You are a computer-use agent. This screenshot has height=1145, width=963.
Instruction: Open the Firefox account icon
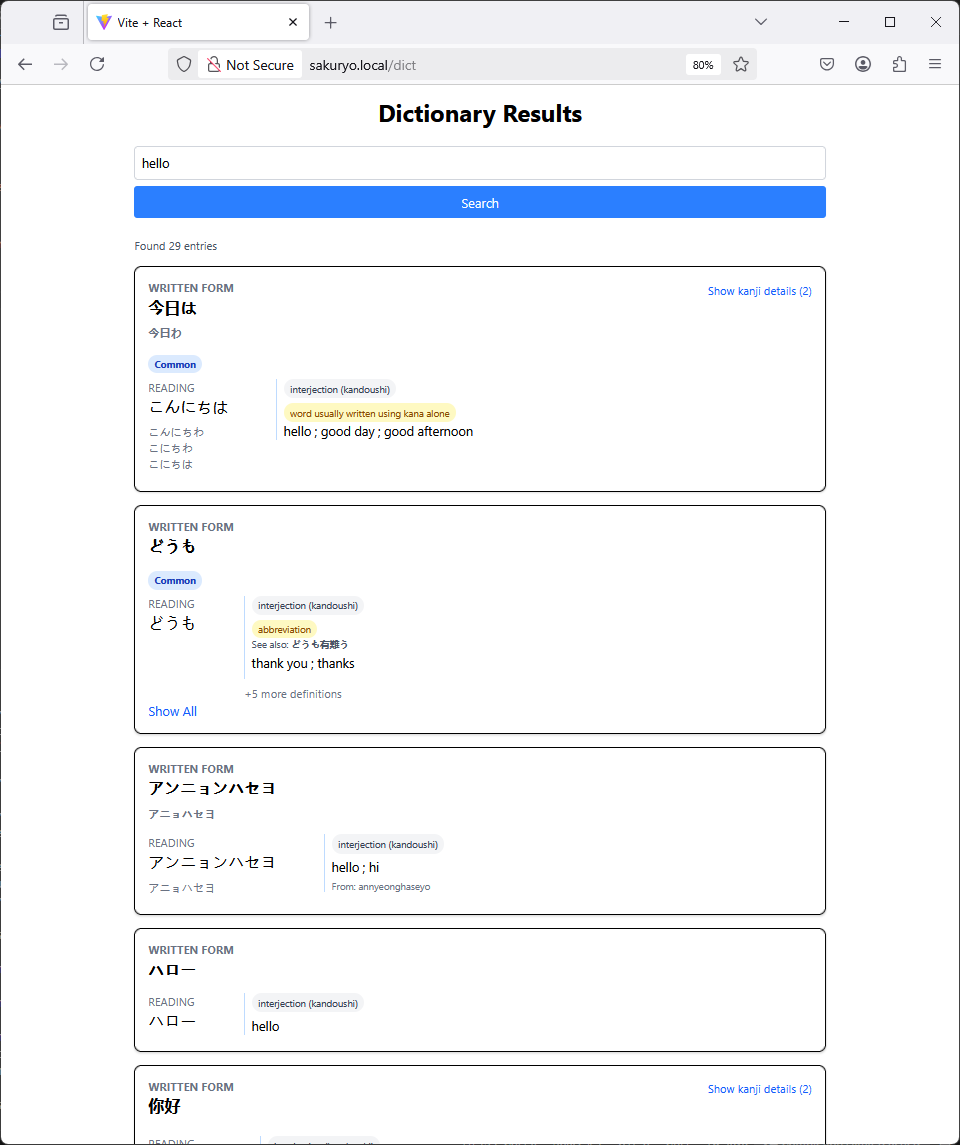pos(863,64)
